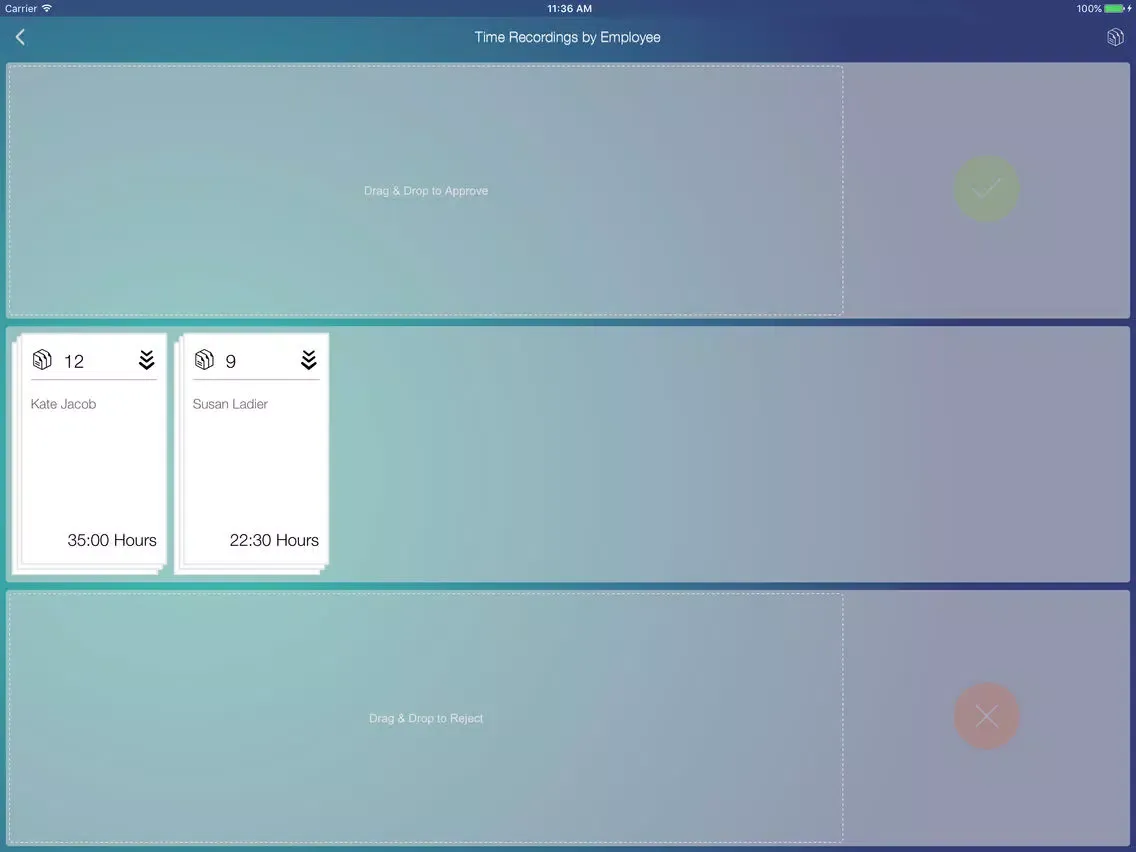Tap the battery icon in status bar
1136x852 pixels.
tap(1114, 8)
